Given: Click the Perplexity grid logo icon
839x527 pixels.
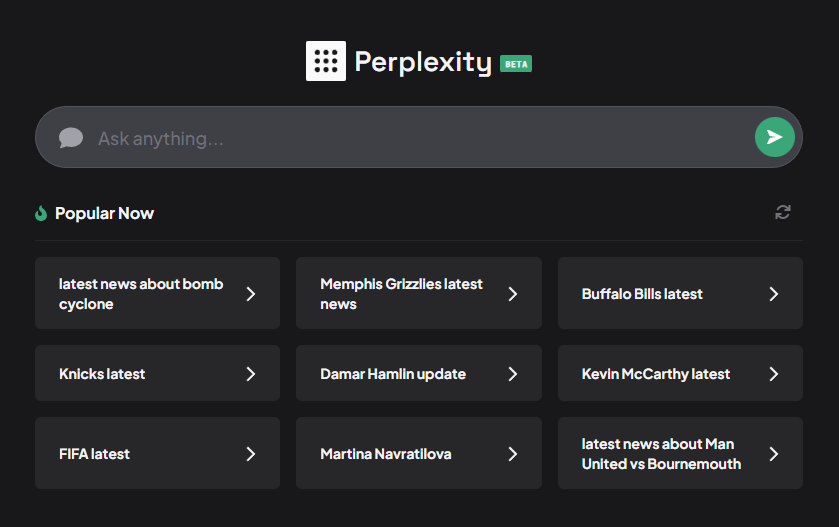Looking at the screenshot, I should (325, 61).
